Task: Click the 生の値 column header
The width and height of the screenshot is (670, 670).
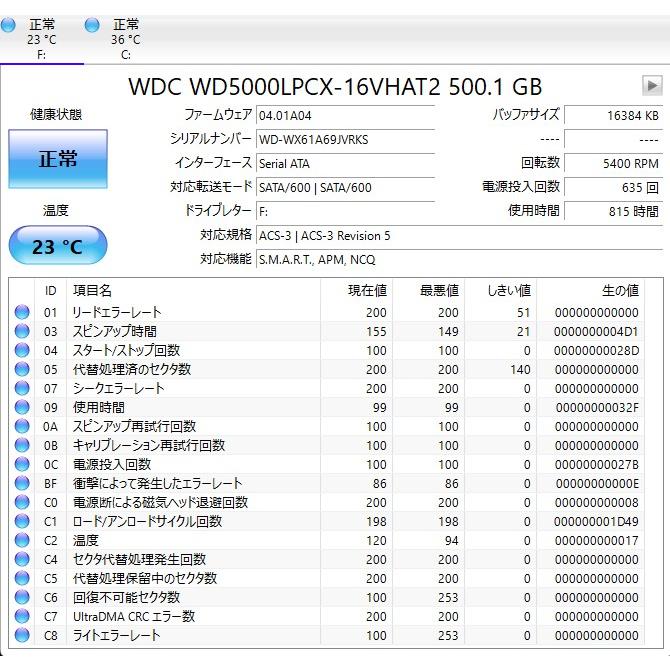Action: (x=591, y=291)
